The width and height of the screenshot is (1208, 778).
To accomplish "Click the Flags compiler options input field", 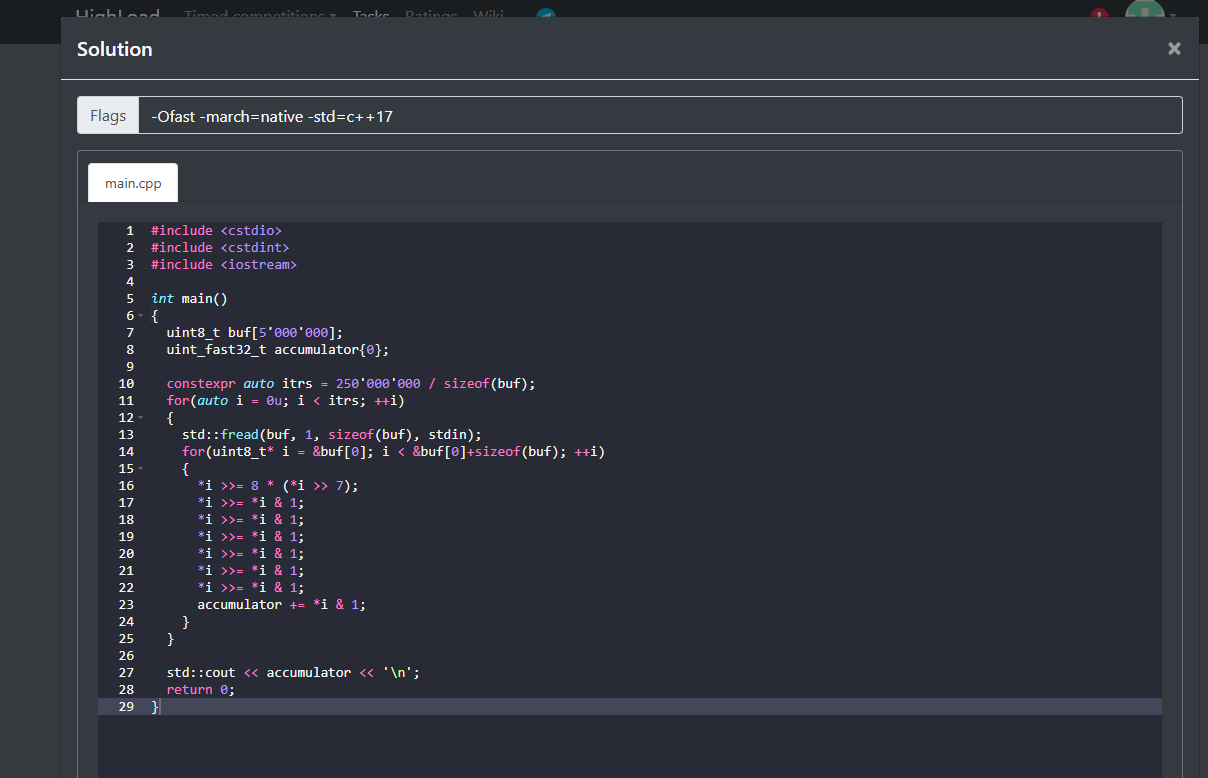I will coord(660,116).
